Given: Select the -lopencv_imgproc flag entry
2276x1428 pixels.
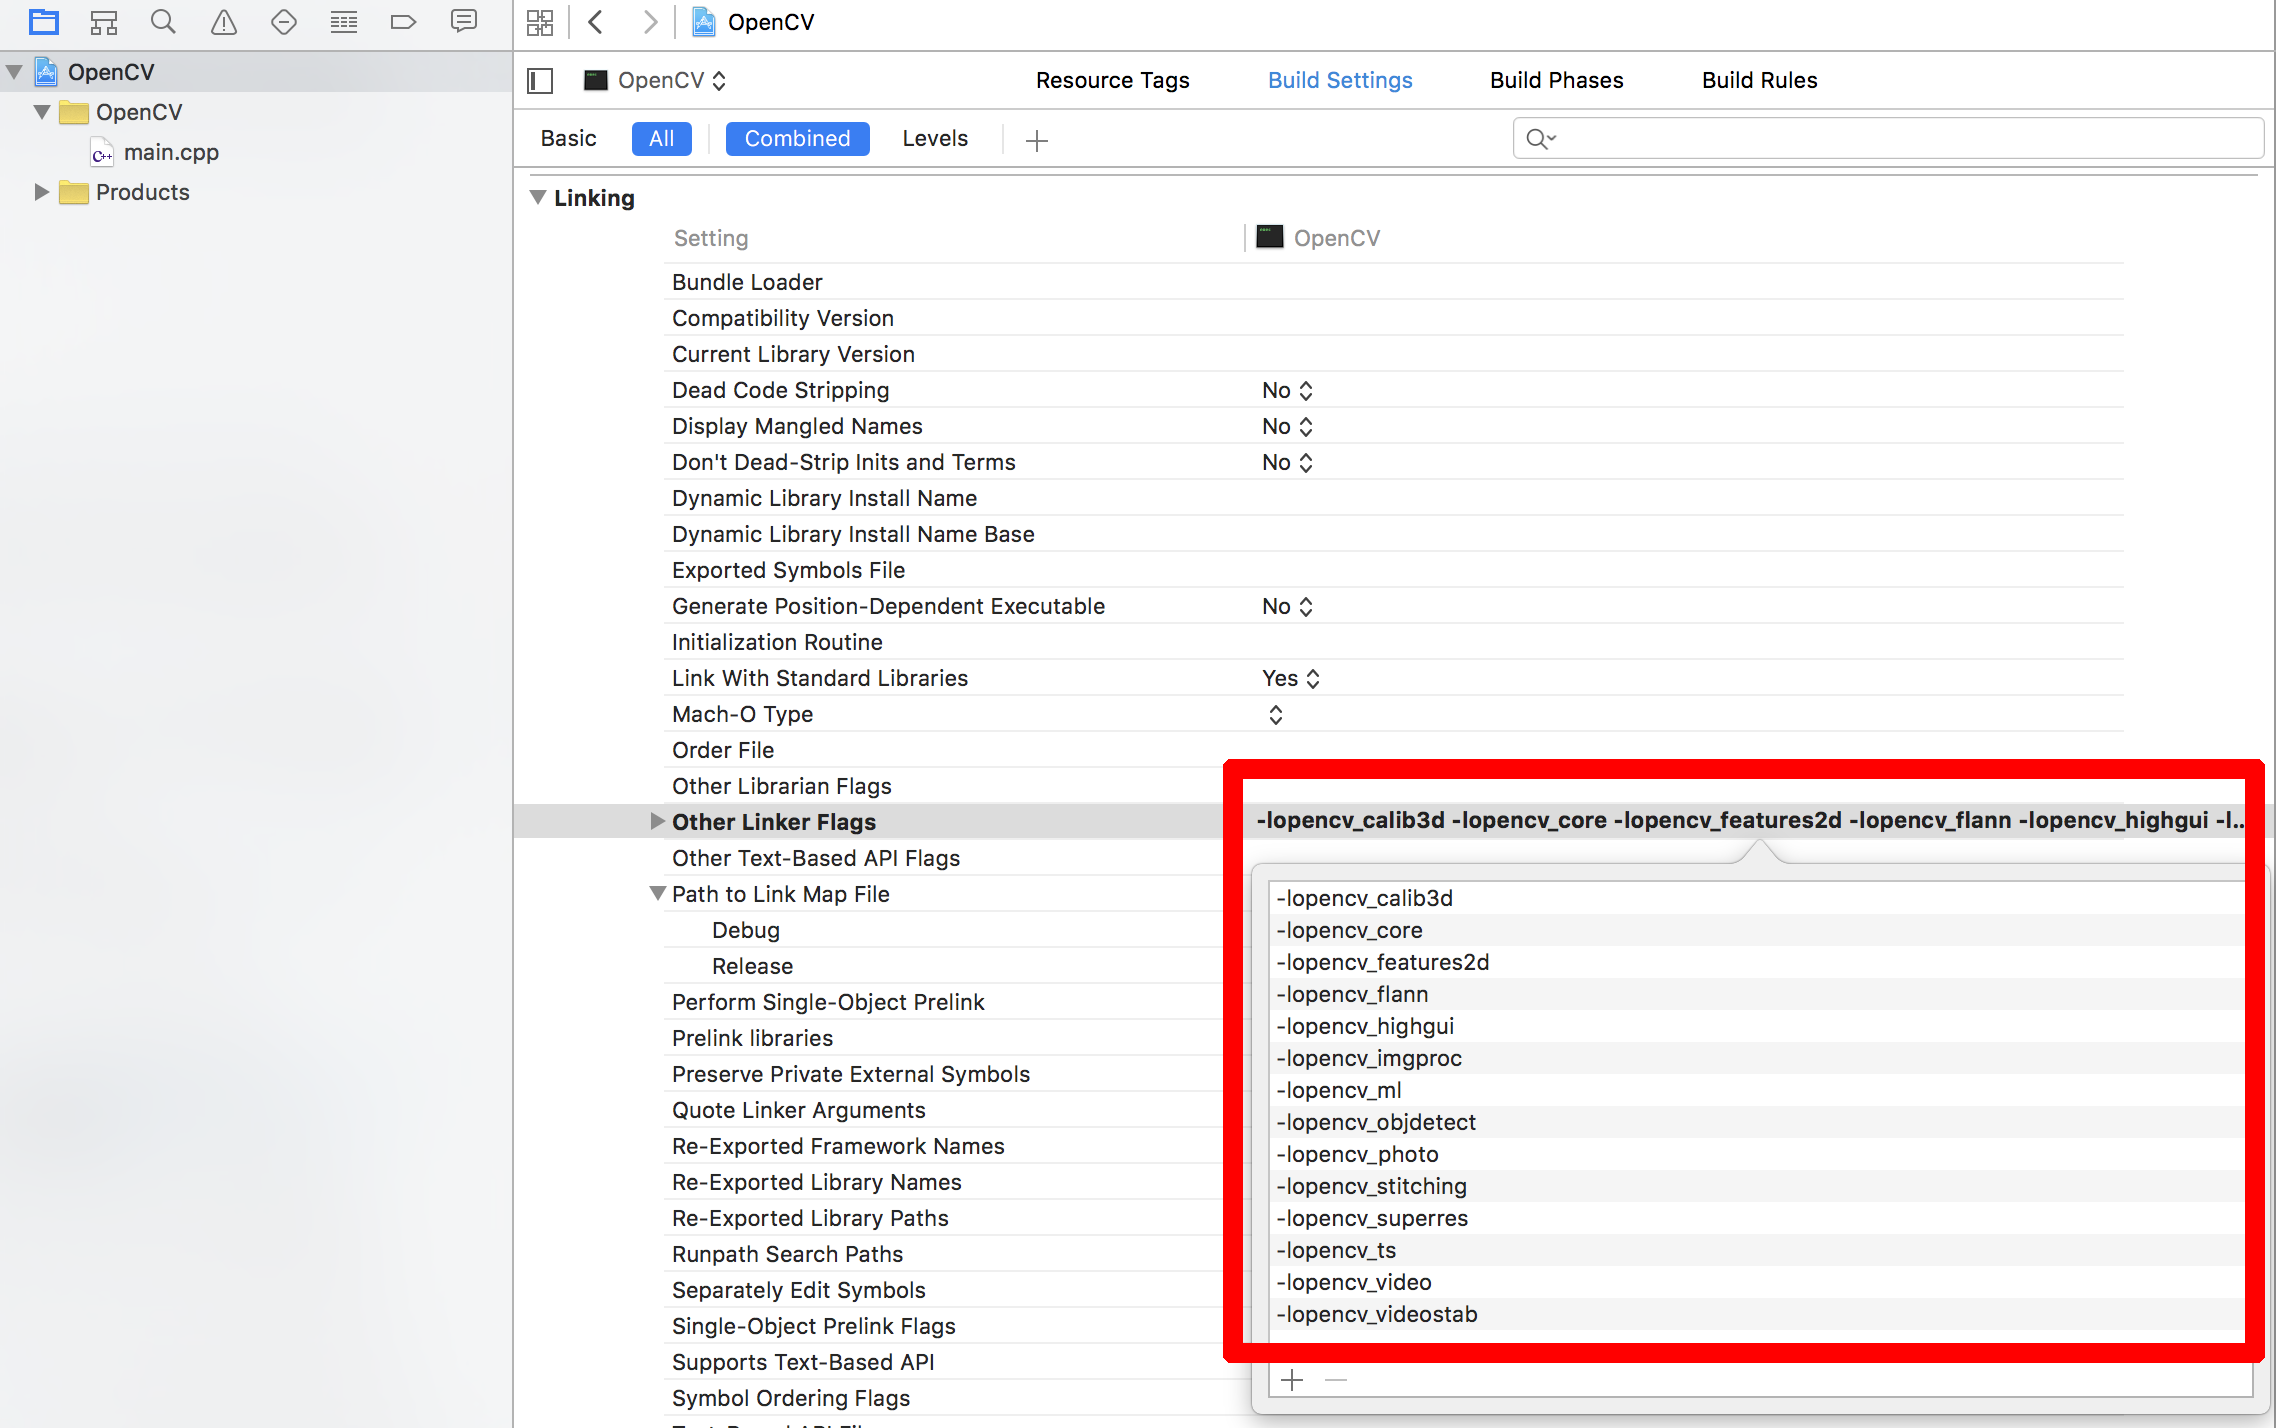Looking at the screenshot, I should (1368, 1058).
